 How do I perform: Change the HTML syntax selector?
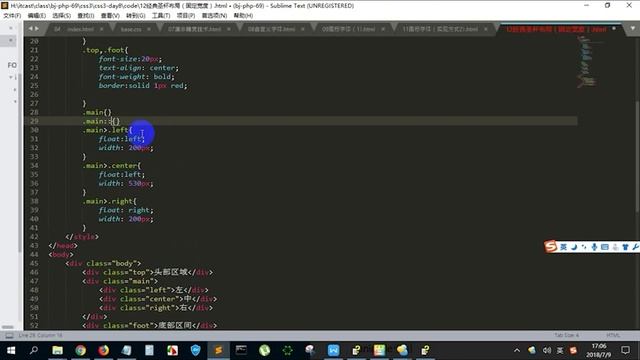point(613,335)
